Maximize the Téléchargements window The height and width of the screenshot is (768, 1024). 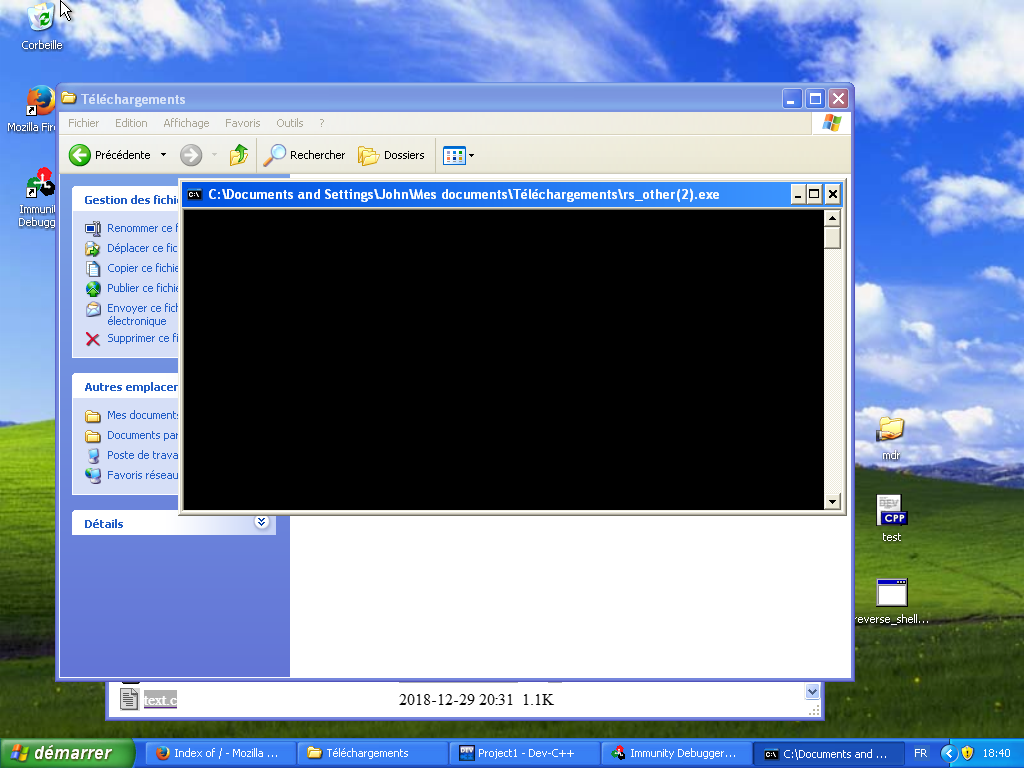[x=815, y=99]
